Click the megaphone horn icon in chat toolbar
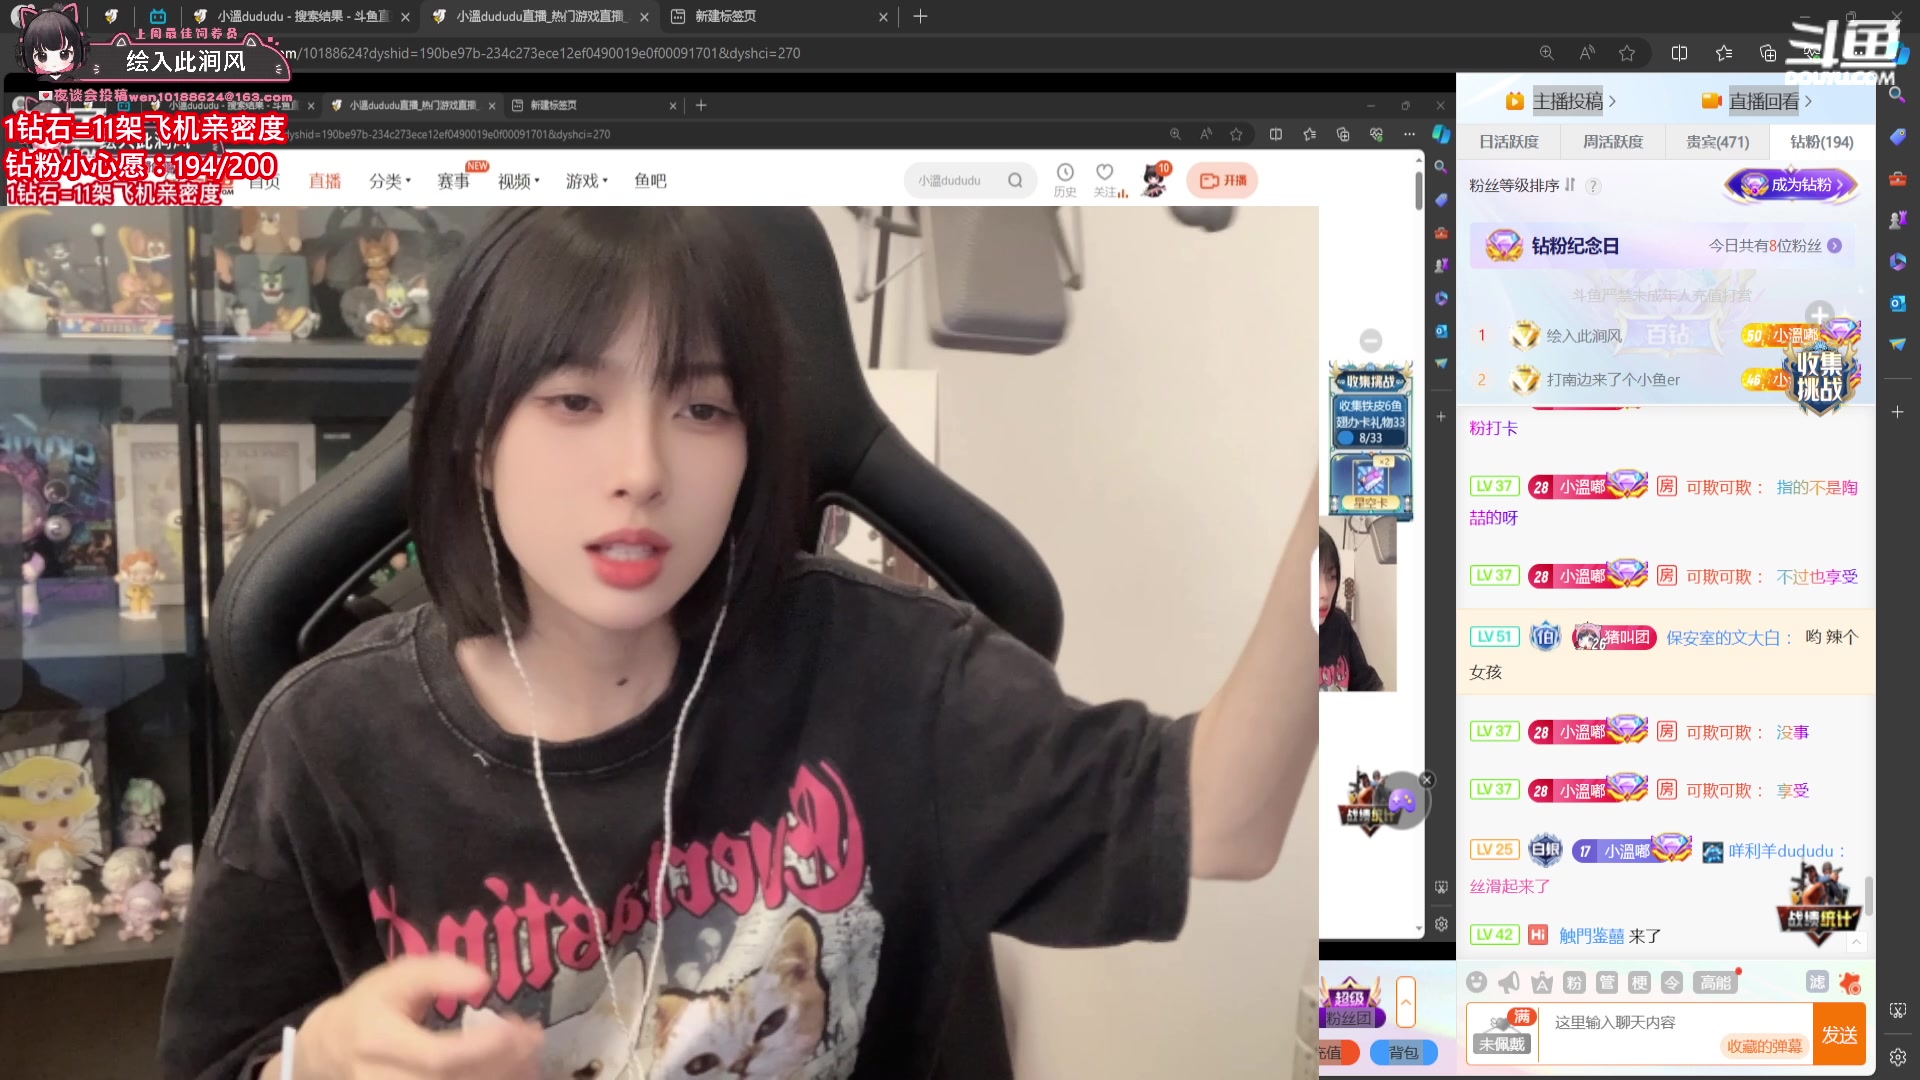 1509,982
